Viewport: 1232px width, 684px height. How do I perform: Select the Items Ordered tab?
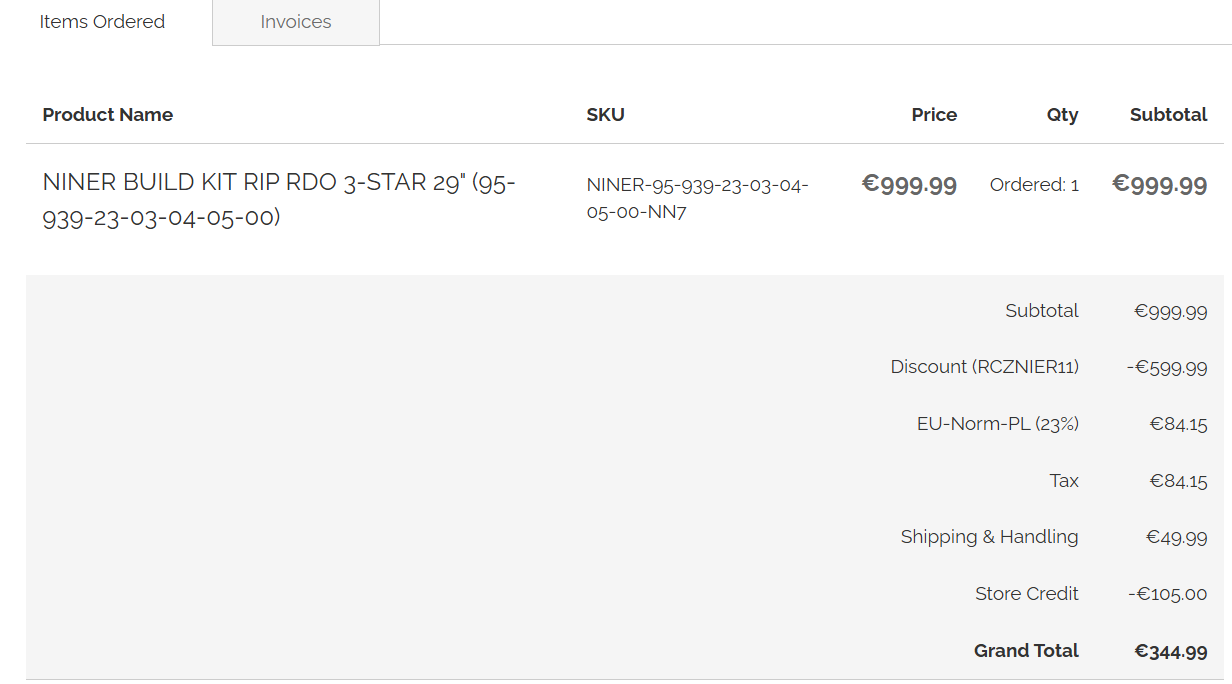[102, 22]
